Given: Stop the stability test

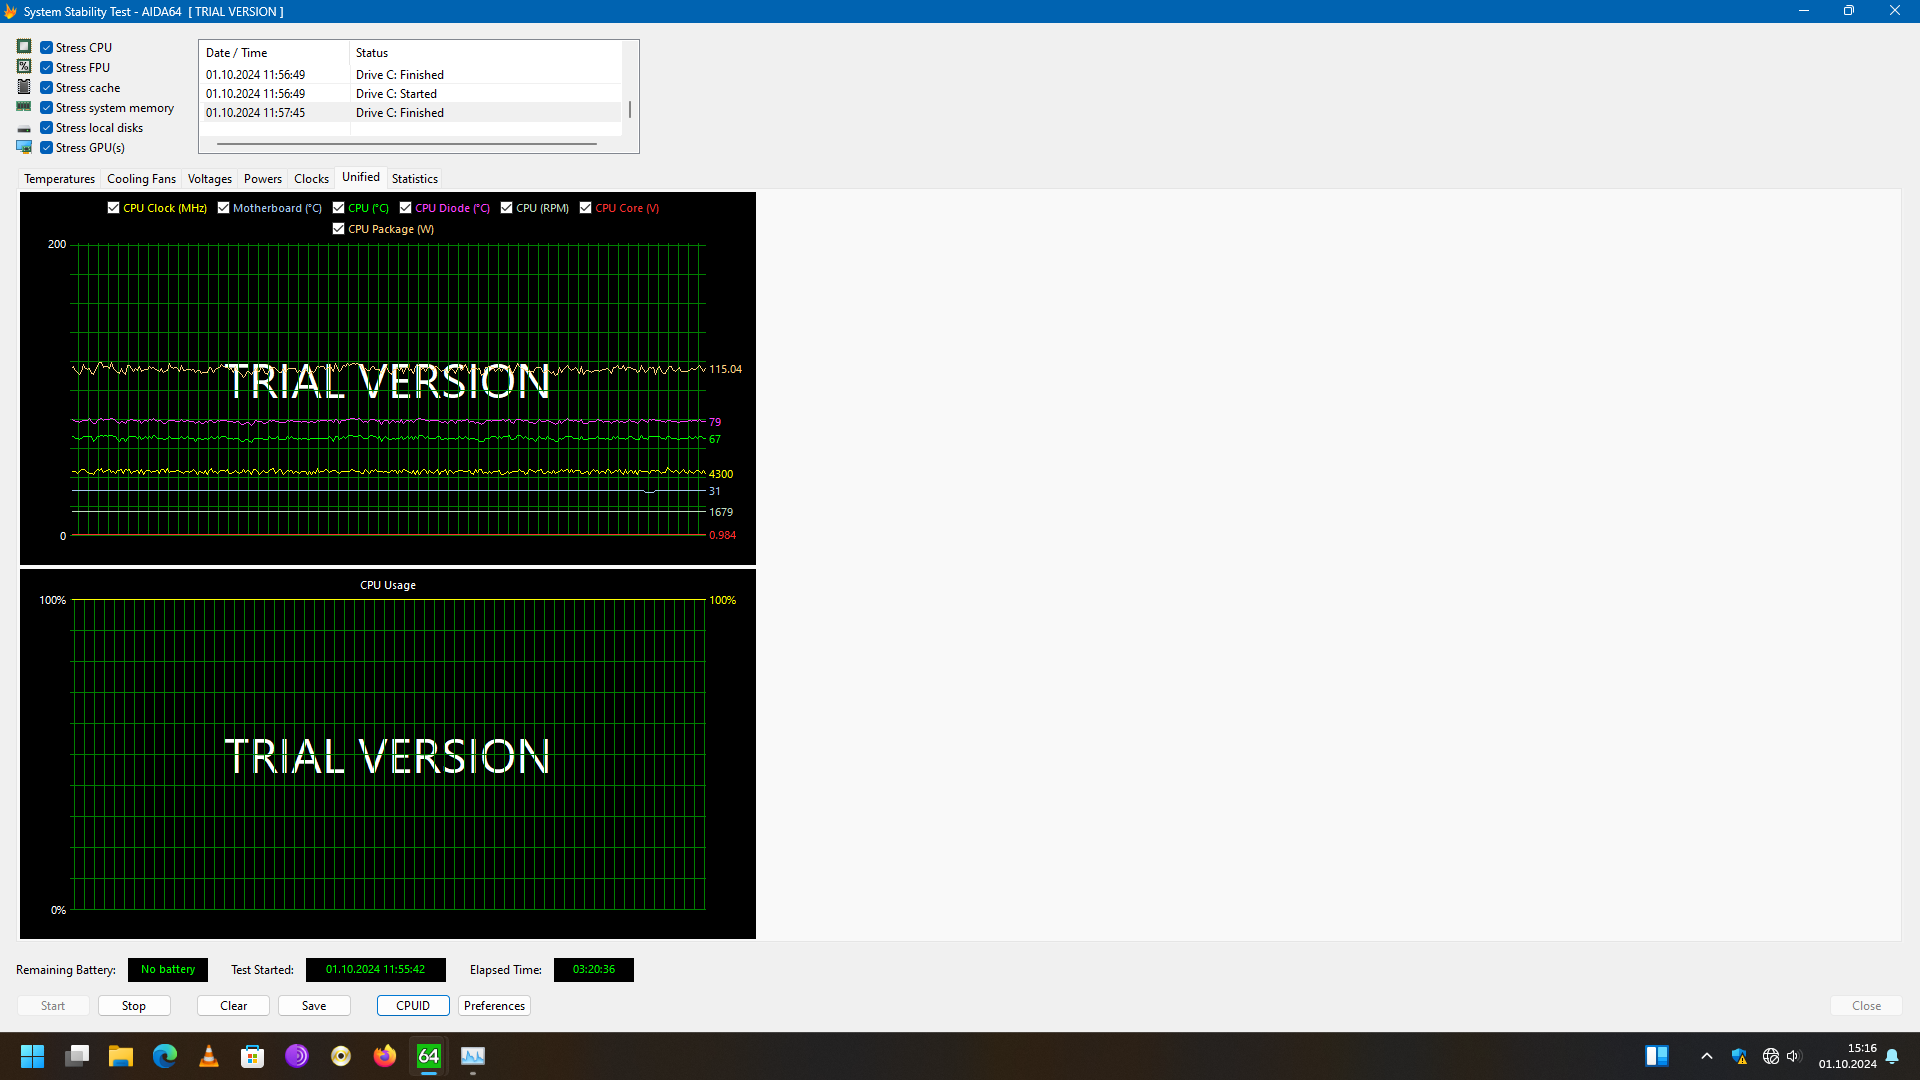Looking at the screenshot, I should [134, 1006].
